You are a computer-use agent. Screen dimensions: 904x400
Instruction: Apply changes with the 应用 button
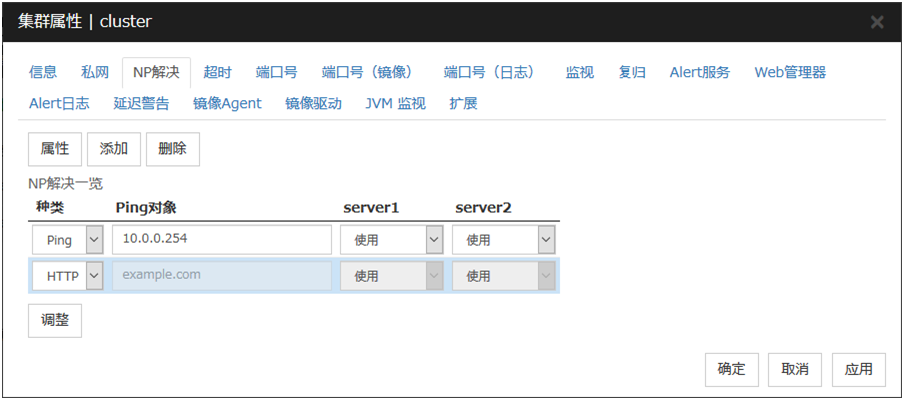pos(858,369)
